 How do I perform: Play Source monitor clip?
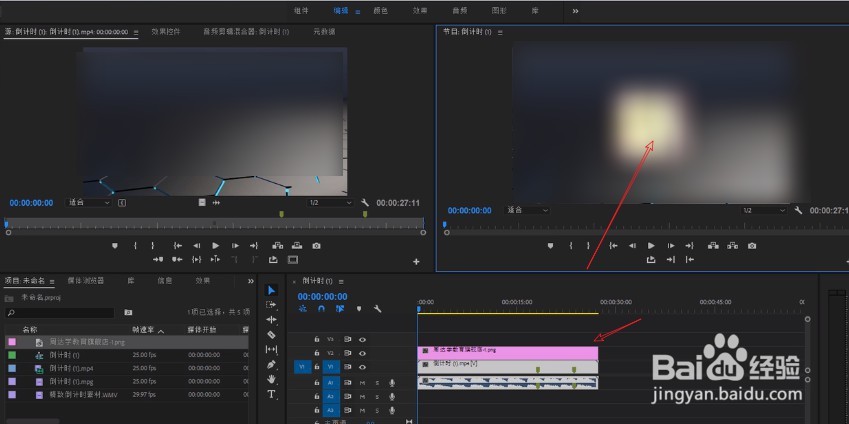215,246
